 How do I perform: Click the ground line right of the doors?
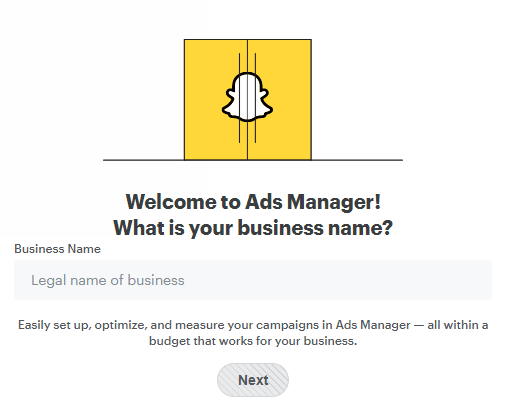pyautogui.click(x=357, y=160)
